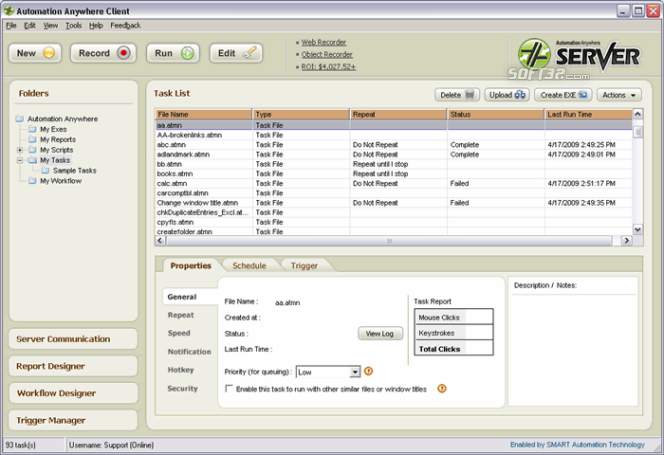Switch to the Properties tab
Image resolution: width=664 pixels, height=455 pixels.
(191, 266)
